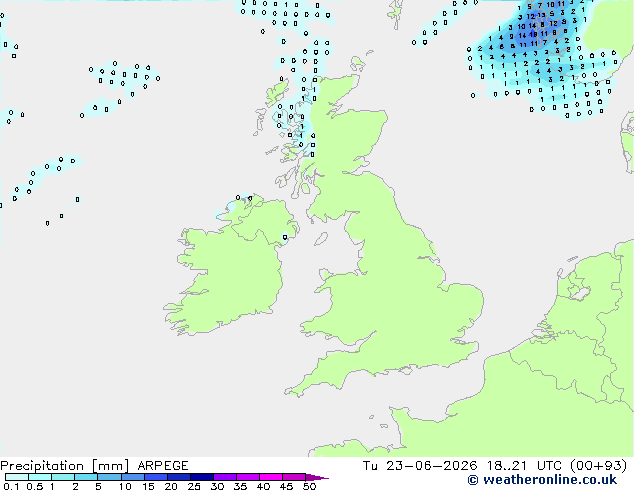
Task: Click the '0.5' legend scale label
Action: (35, 486)
